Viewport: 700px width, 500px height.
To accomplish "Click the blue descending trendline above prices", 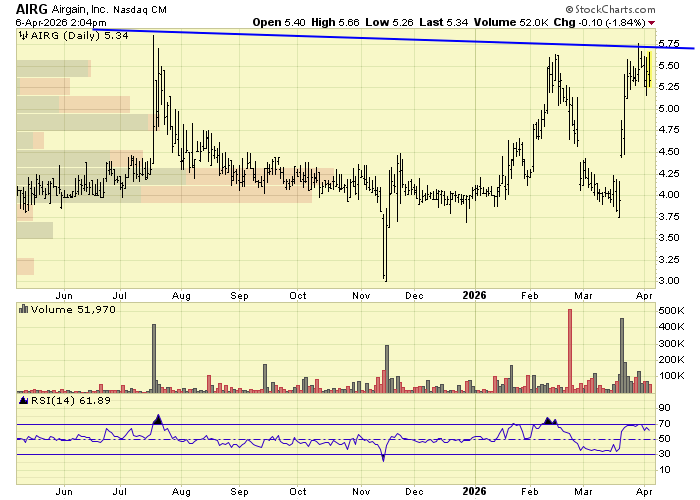I will pyautogui.click(x=393, y=39).
